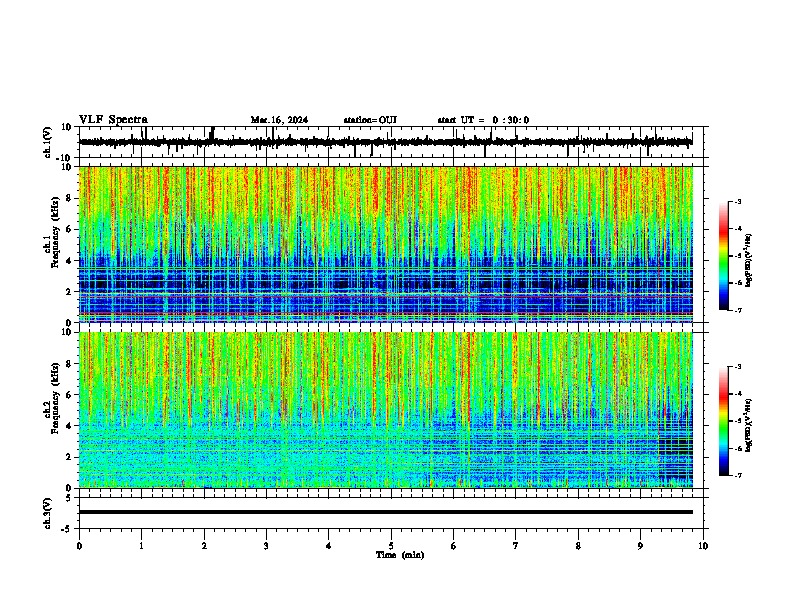Click the "1" tick label on the time axis

click(141, 546)
